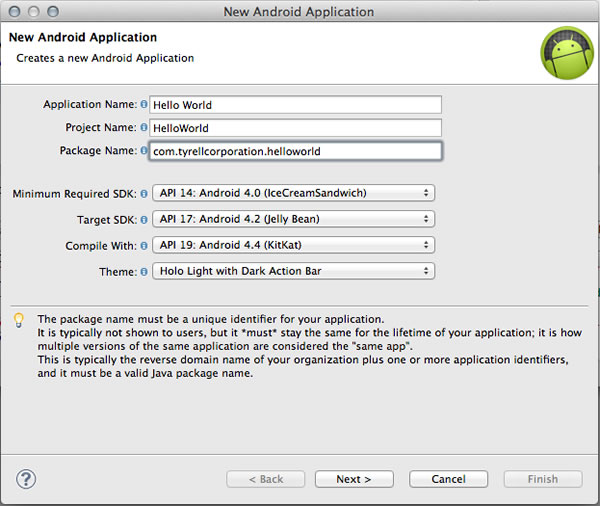This screenshot has height=506, width=600.
Task: Click the disabled Finish button
Action: pos(543,479)
